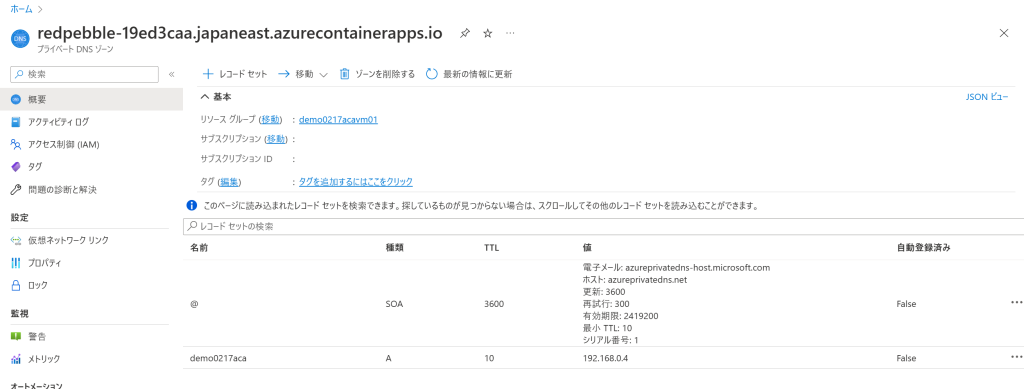This screenshot has width=1024, height=389.
Task: Close the DNS zone blade
Action: pos(1004,33)
